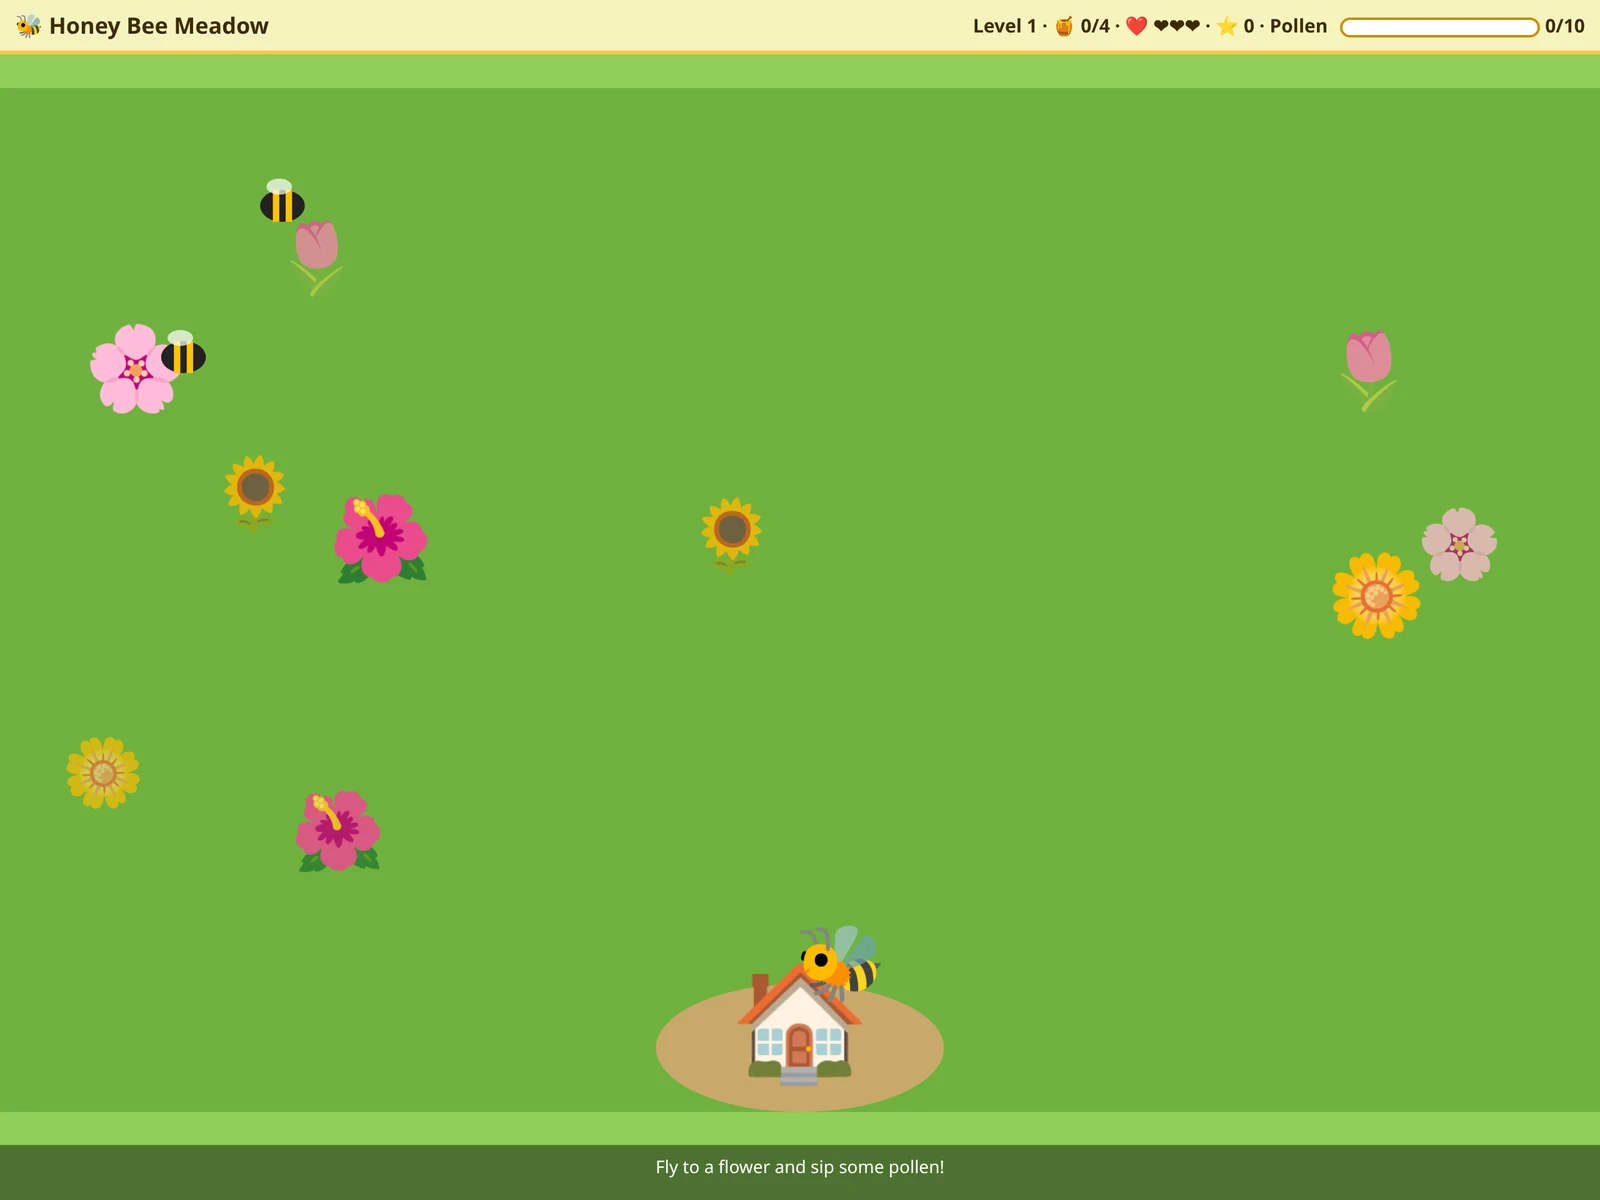Pick the bright pink cherry blossom beside the bumblebee
The image size is (1600, 1200).
[134, 368]
